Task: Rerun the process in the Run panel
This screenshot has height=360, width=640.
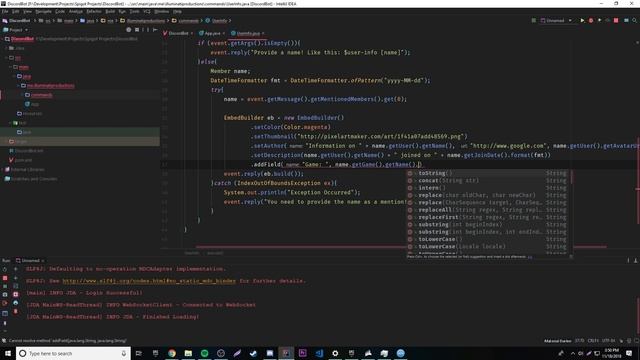Action: [5, 269]
